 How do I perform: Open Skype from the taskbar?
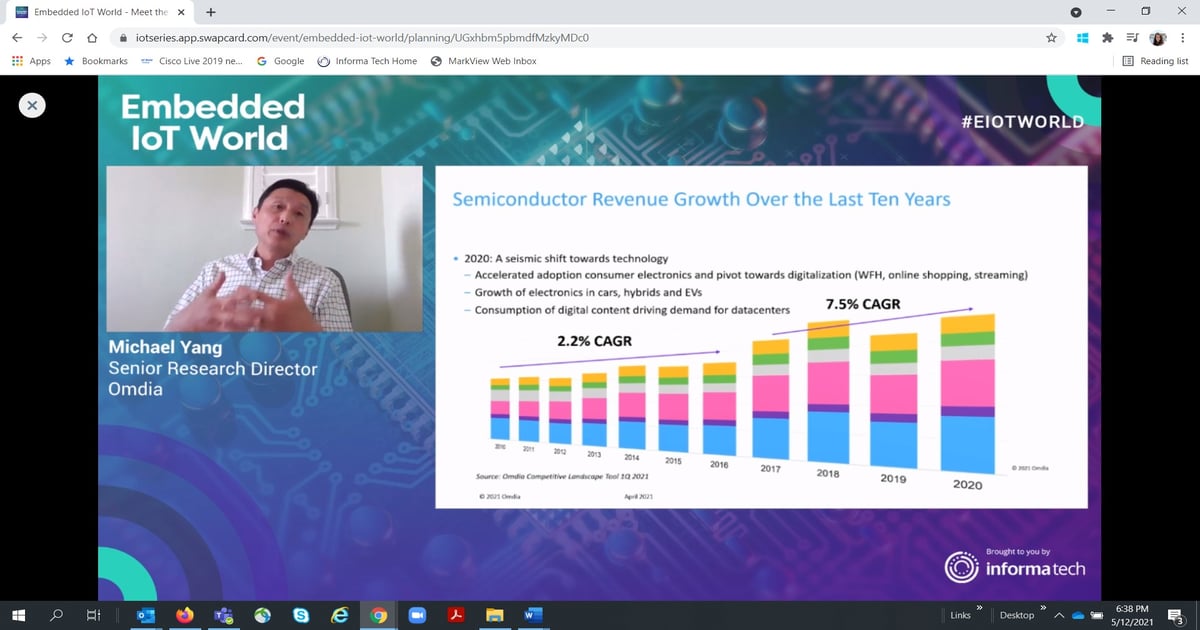tap(300, 614)
